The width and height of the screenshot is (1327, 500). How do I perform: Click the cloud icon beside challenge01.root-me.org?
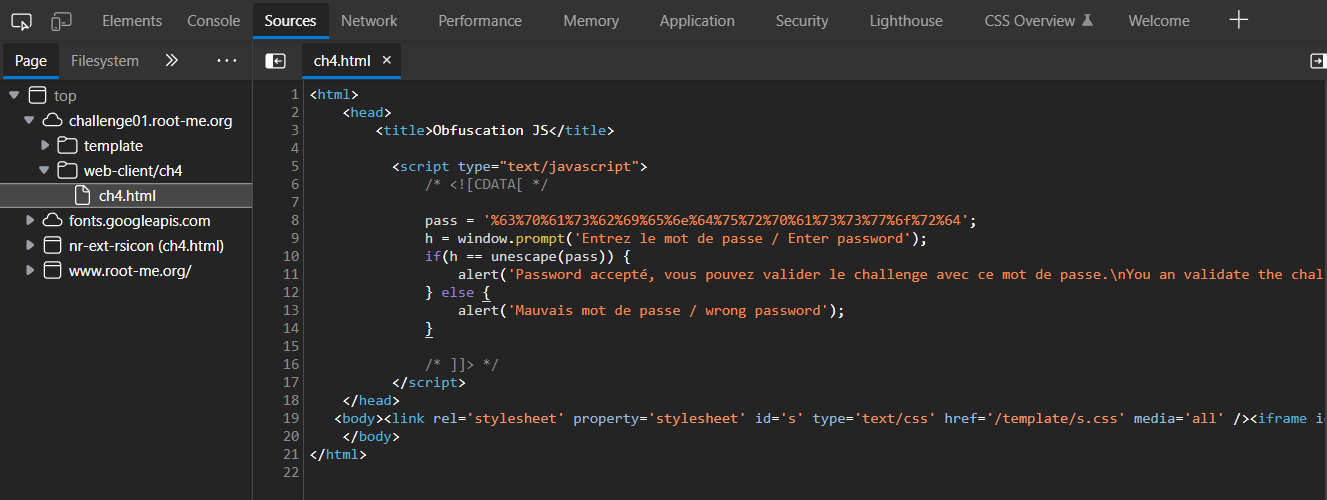pos(52,121)
